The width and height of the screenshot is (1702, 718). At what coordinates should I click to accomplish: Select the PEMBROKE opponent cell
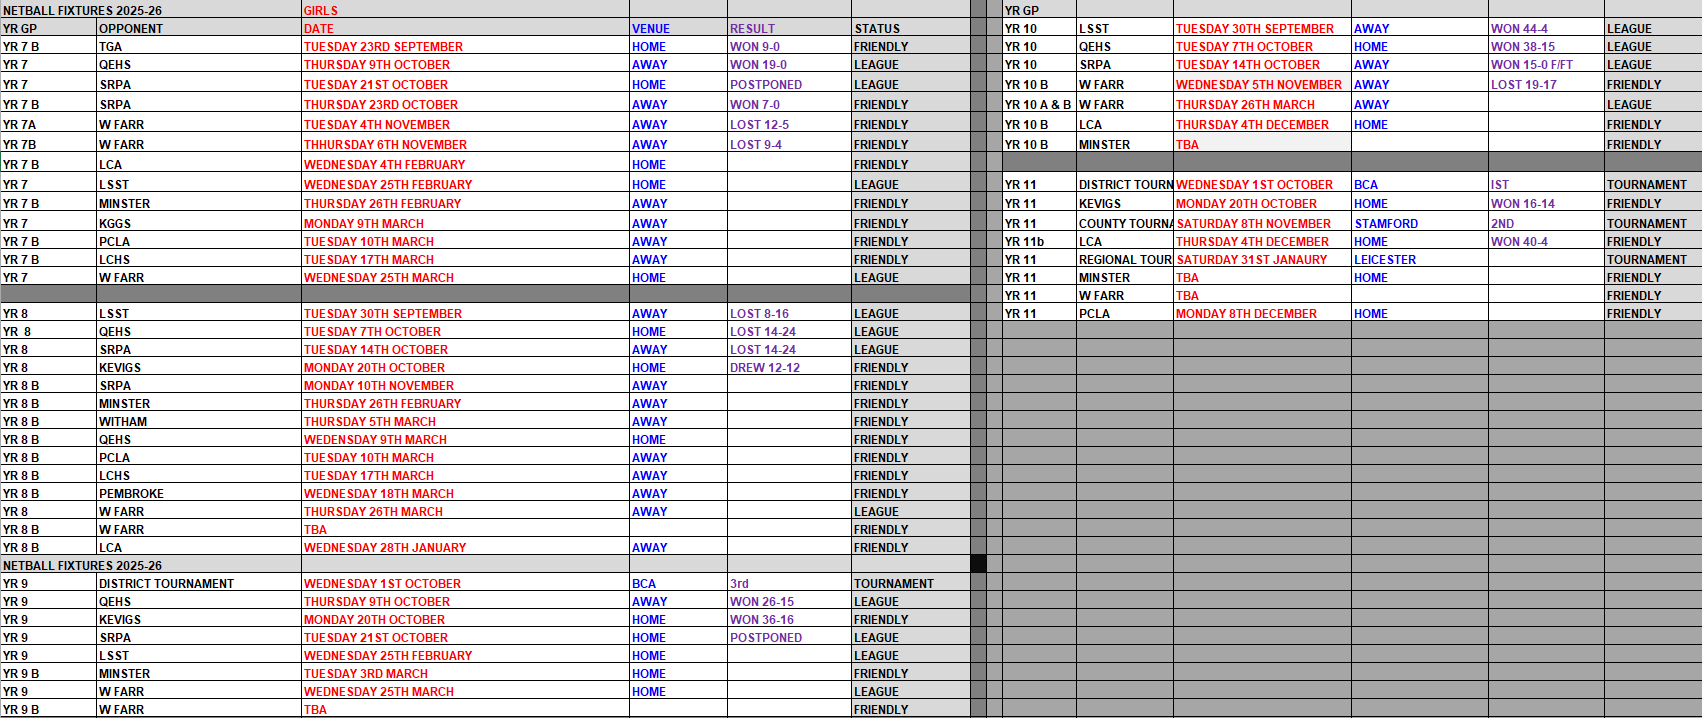click(x=131, y=494)
